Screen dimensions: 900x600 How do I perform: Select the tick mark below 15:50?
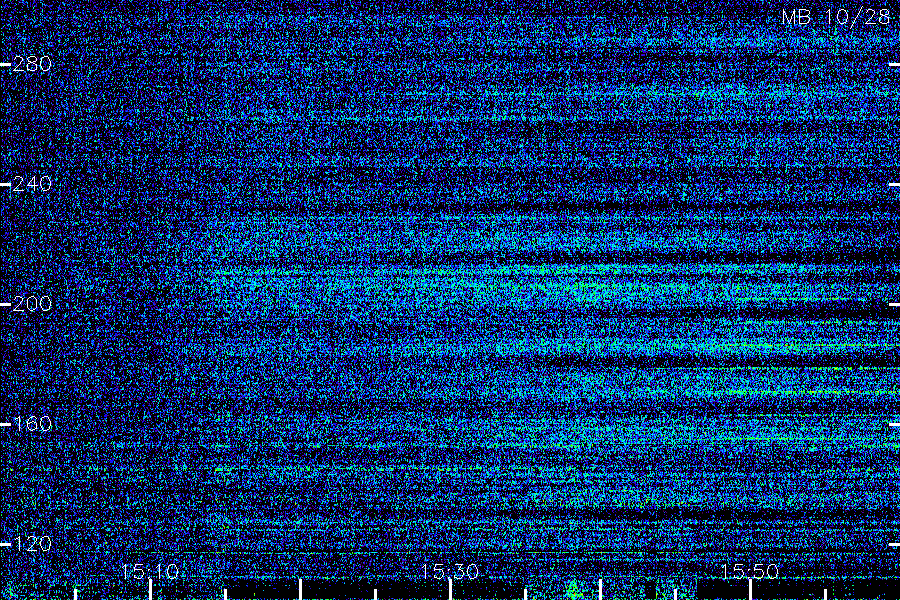(x=750, y=590)
